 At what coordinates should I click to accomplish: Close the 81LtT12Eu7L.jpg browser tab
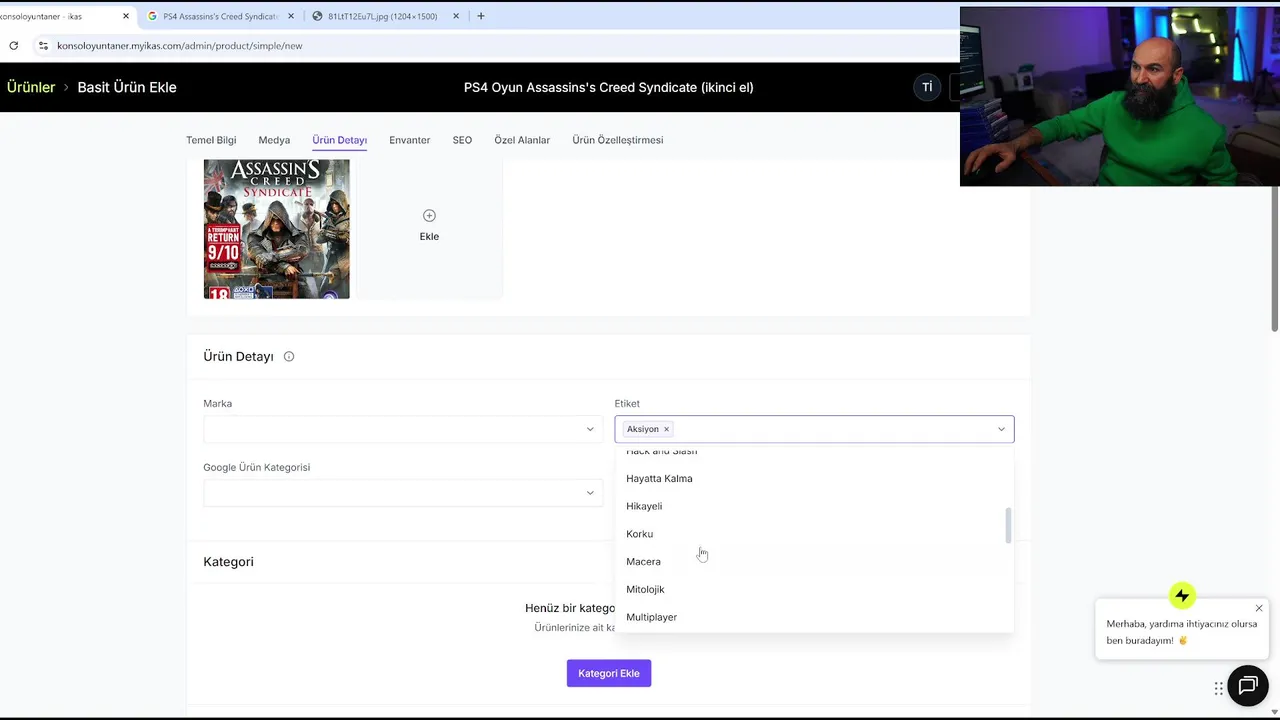456,16
